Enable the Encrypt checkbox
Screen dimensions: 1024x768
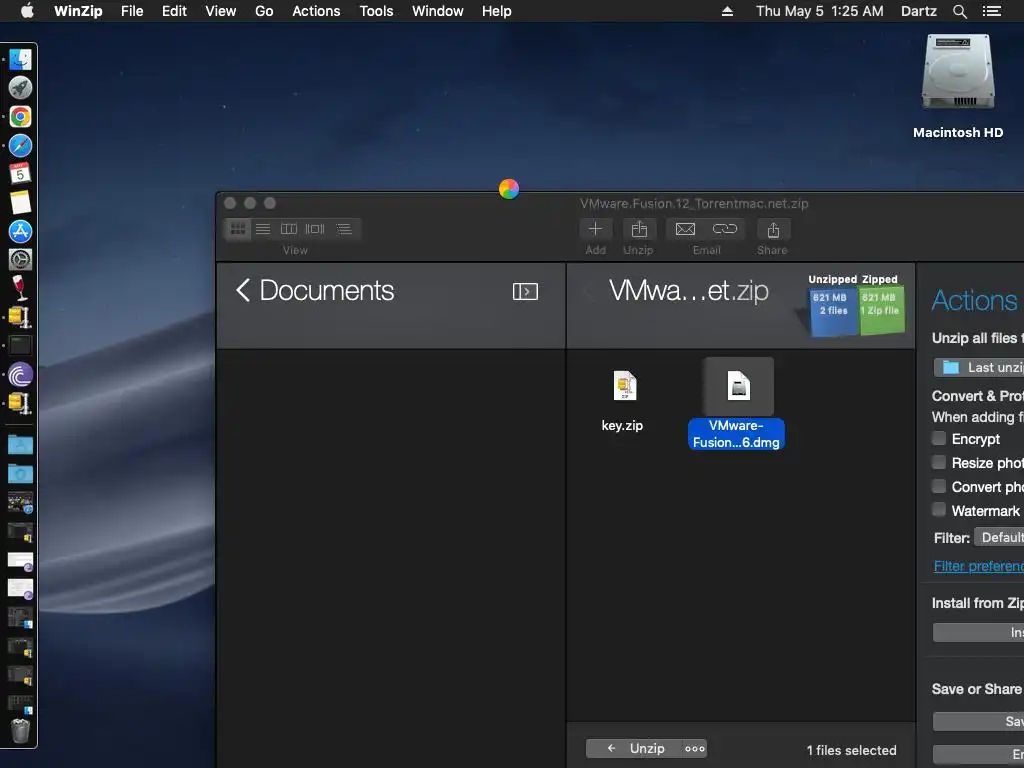(939, 438)
